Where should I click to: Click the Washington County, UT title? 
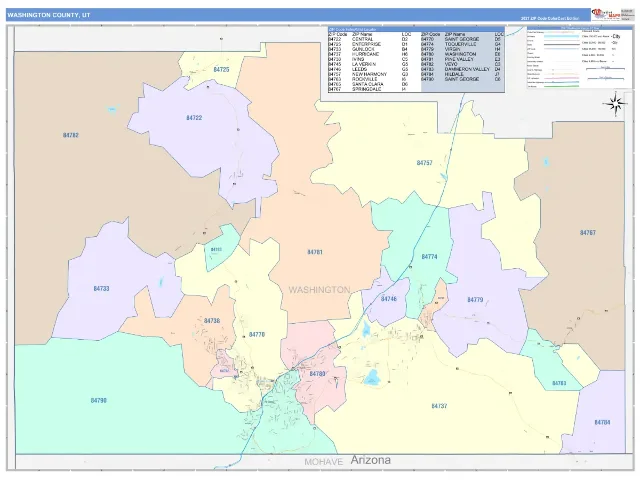coord(49,15)
